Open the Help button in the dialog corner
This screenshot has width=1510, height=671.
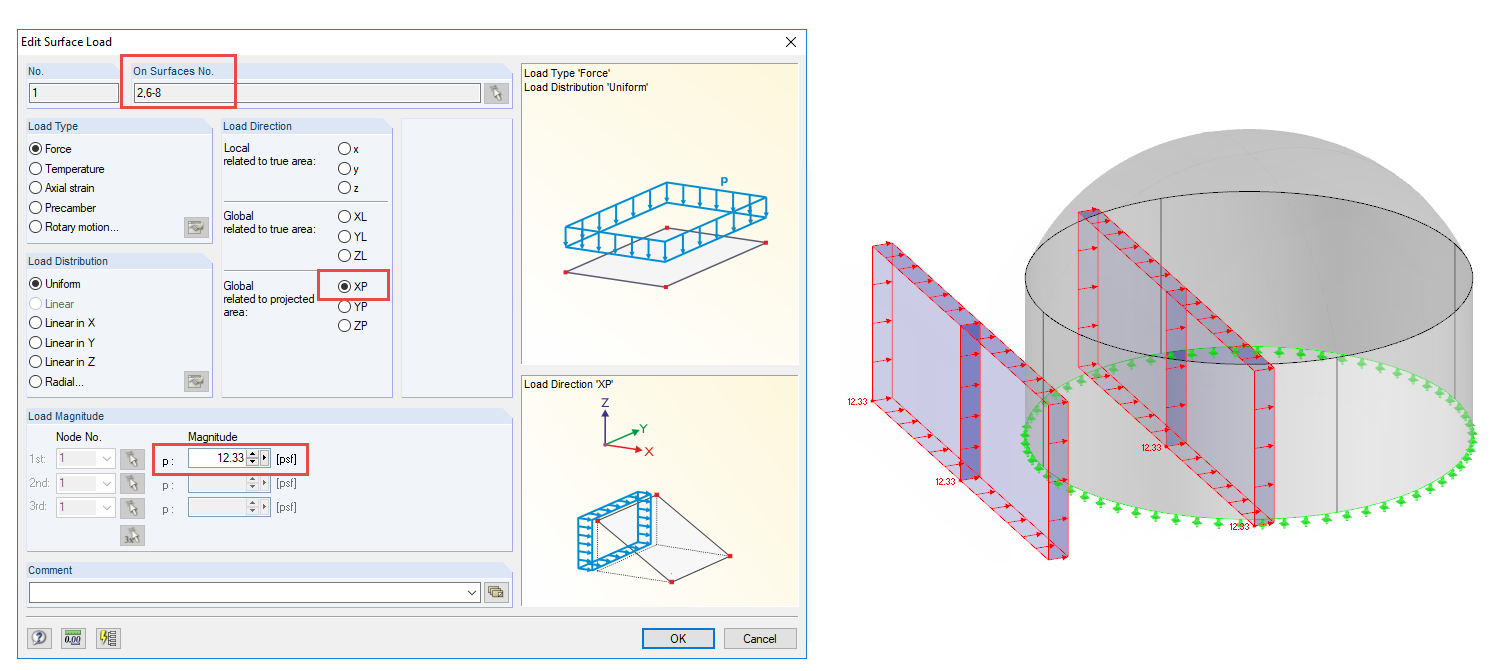pos(38,637)
